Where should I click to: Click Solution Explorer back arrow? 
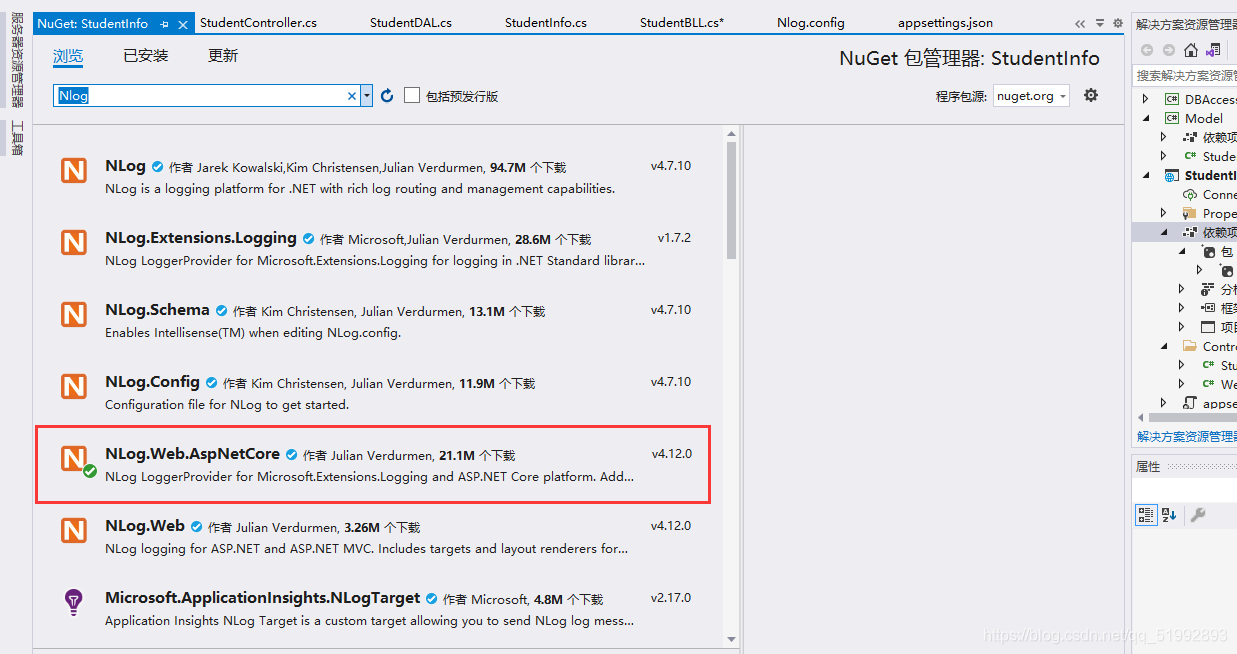click(x=1146, y=50)
